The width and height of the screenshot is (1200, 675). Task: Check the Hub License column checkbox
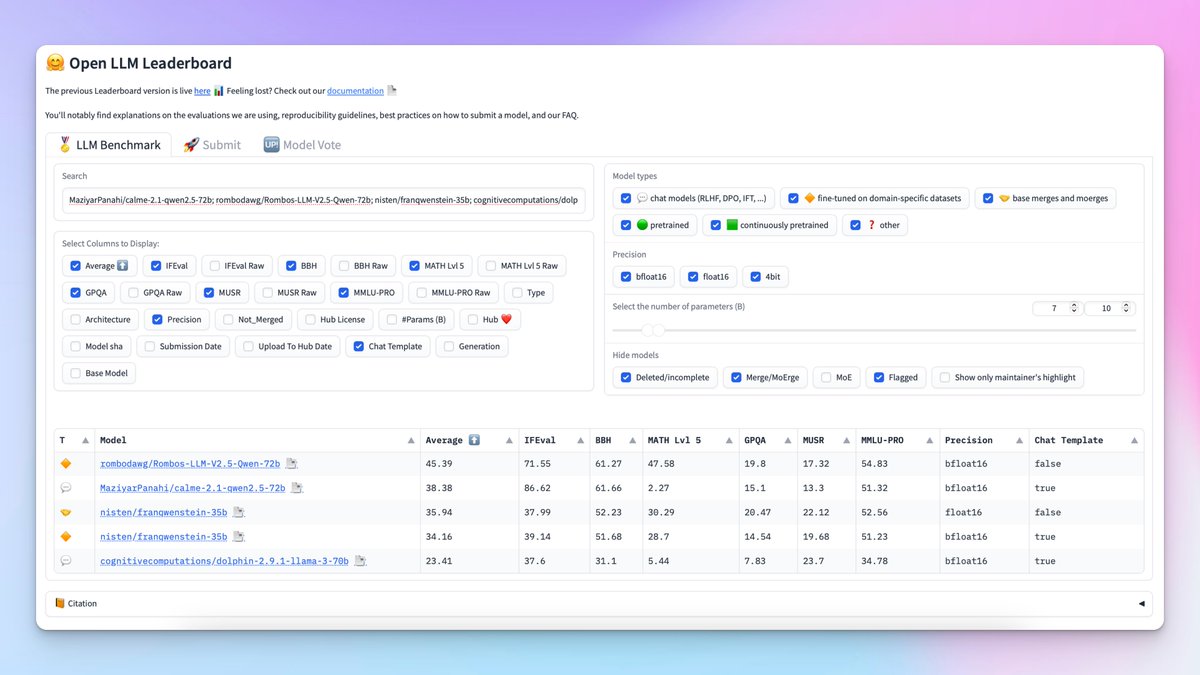click(310, 320)
